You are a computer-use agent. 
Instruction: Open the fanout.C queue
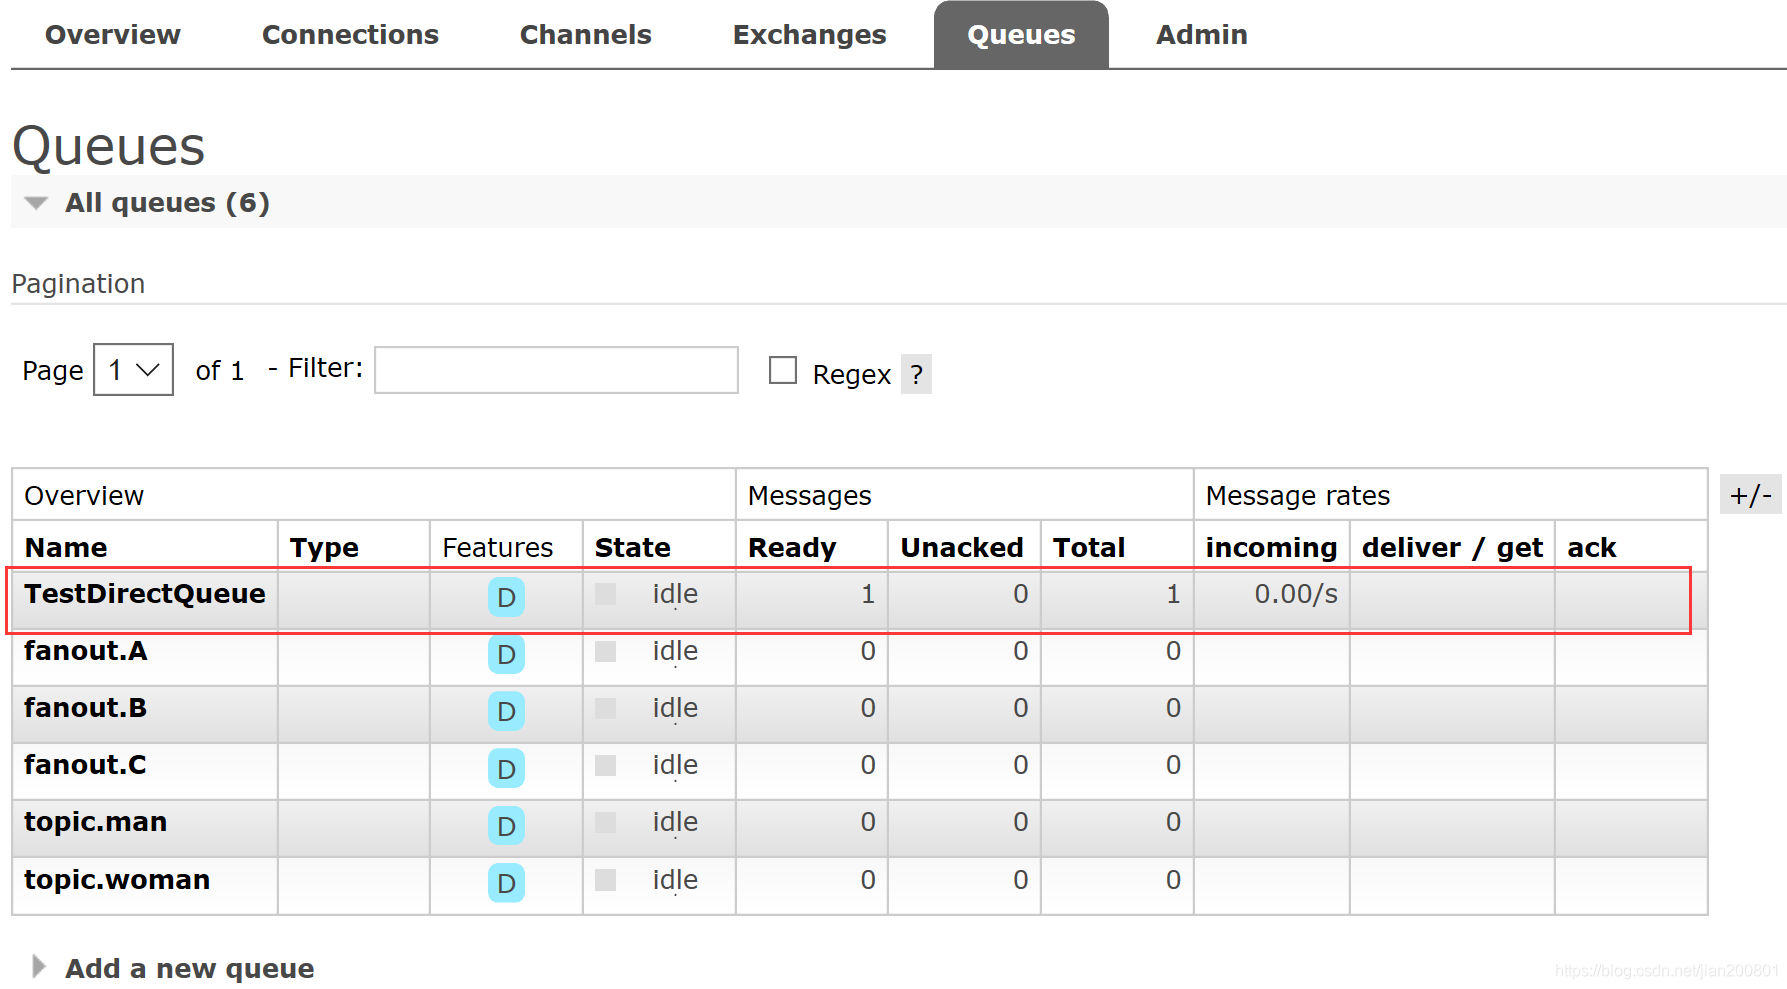coord(85,765)
